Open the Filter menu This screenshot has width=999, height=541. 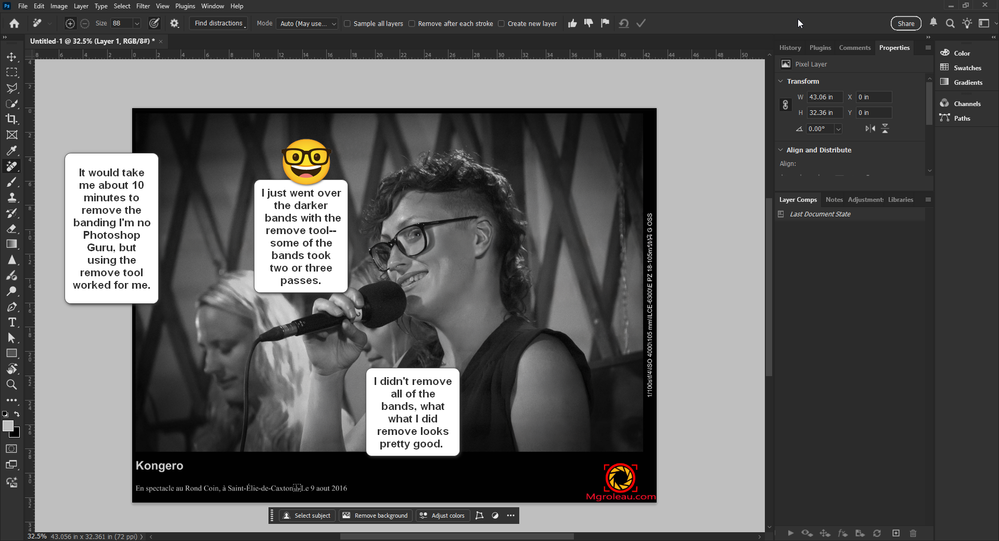coord(143,6)
